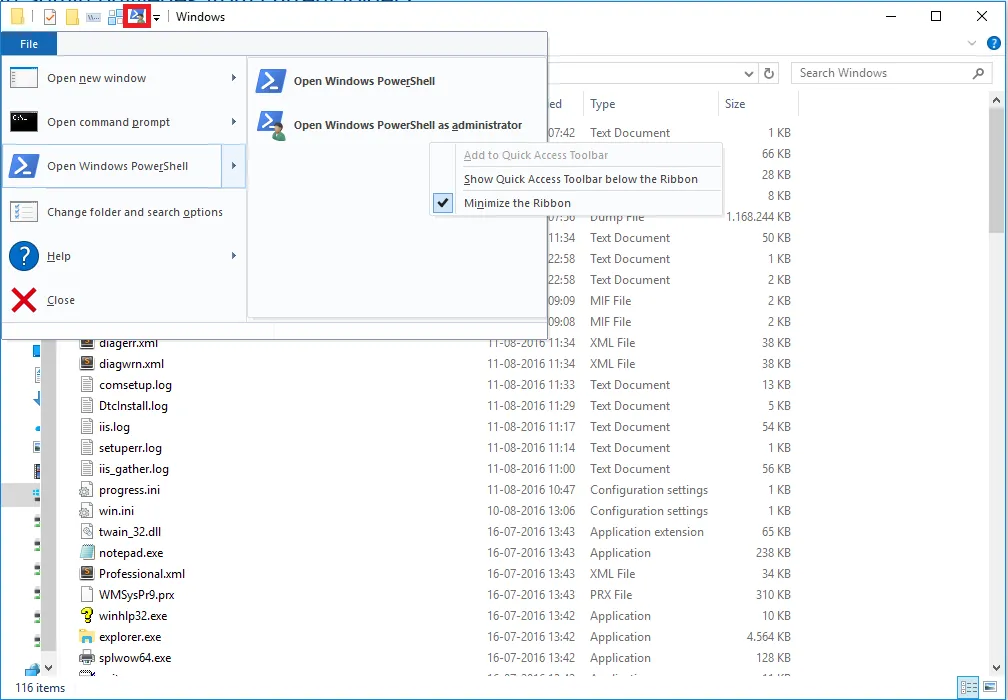Click the folder system icon left of title bar
Viewport: 1008px width, 700px height.
coord(17,17)
